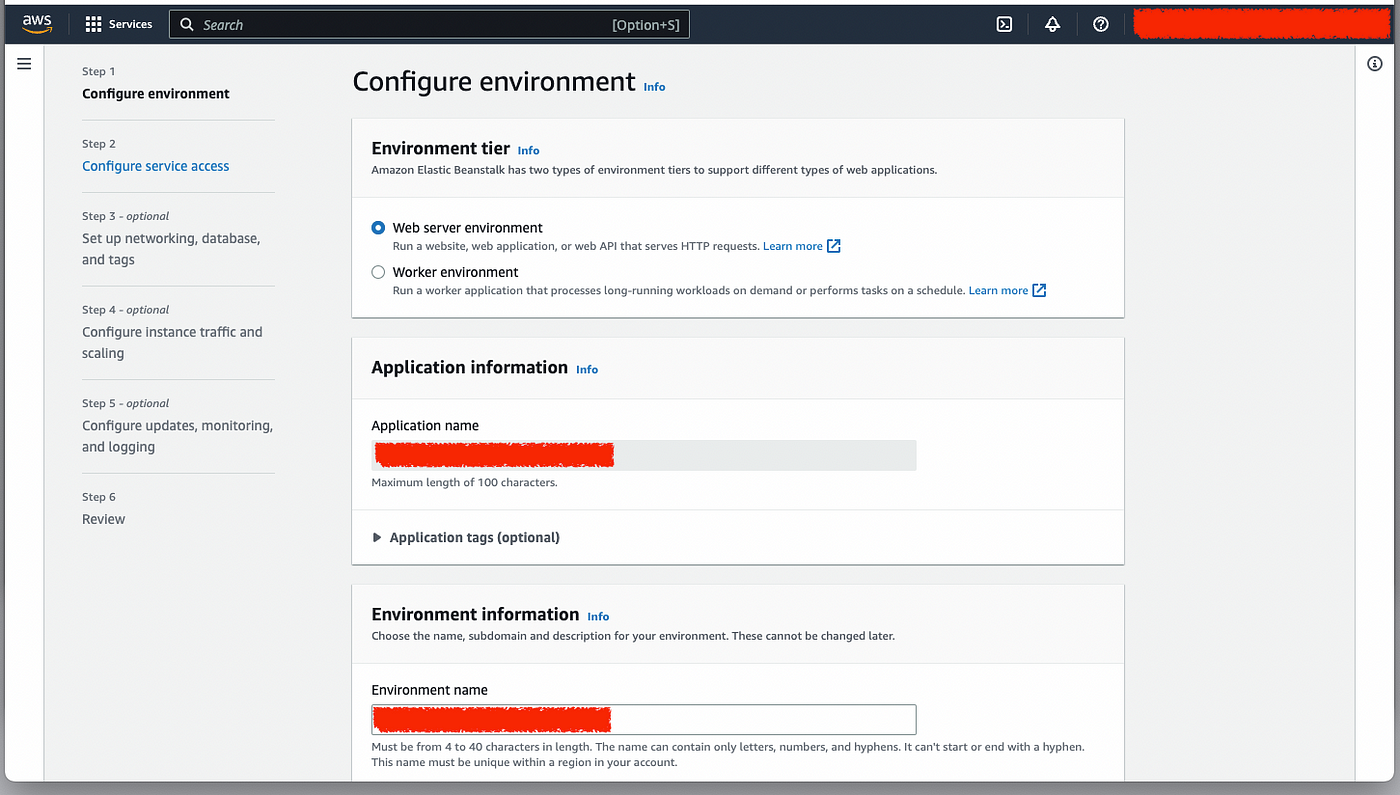Click external link icon after Worker Learn more
Image resolution: width=1400 pixels, height=795 pixels.
tap(1039, 290)
